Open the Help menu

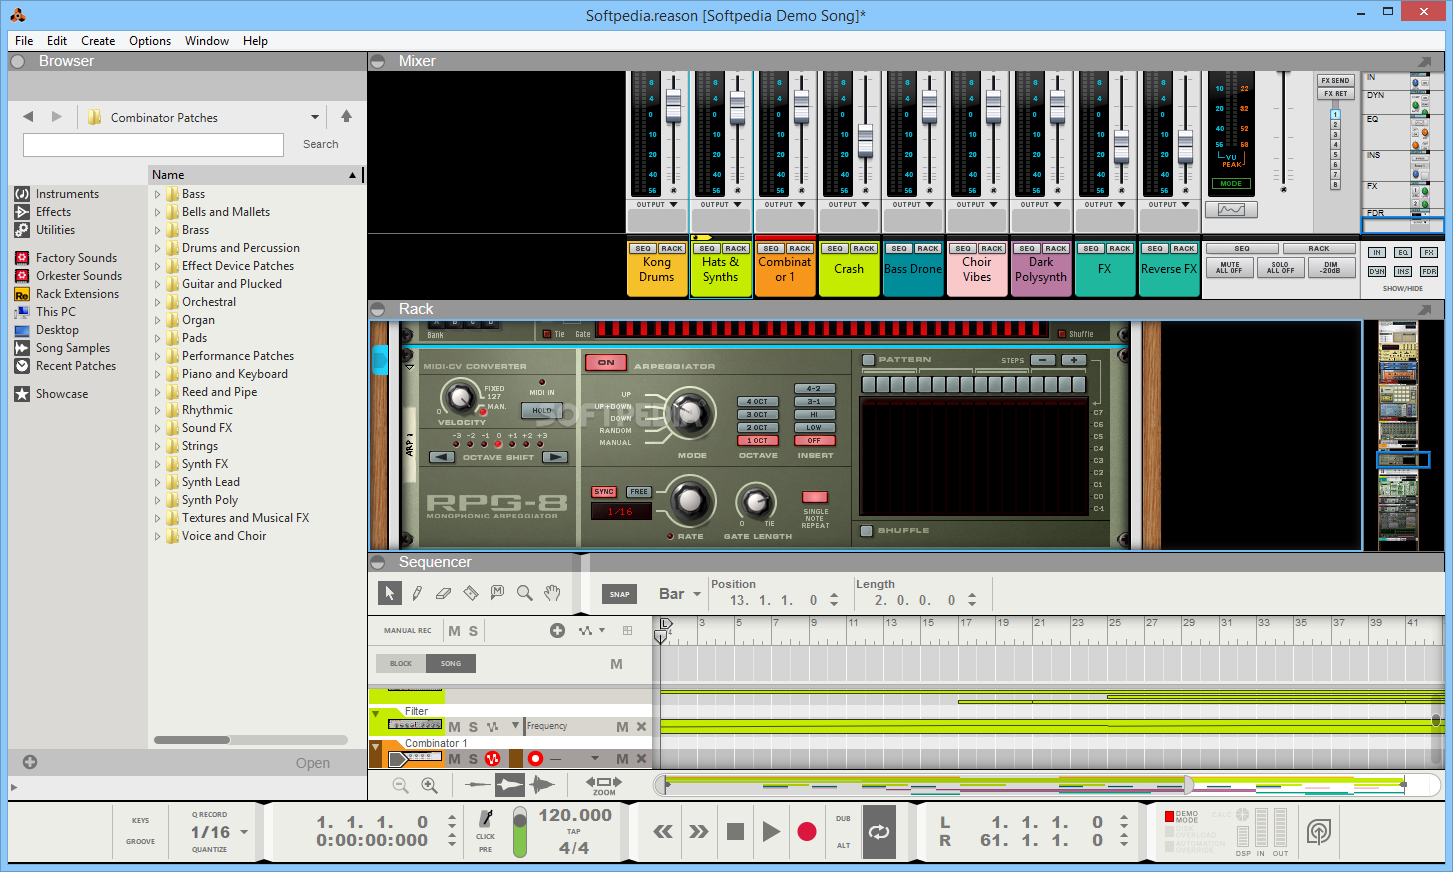click(x=255, y=41)
